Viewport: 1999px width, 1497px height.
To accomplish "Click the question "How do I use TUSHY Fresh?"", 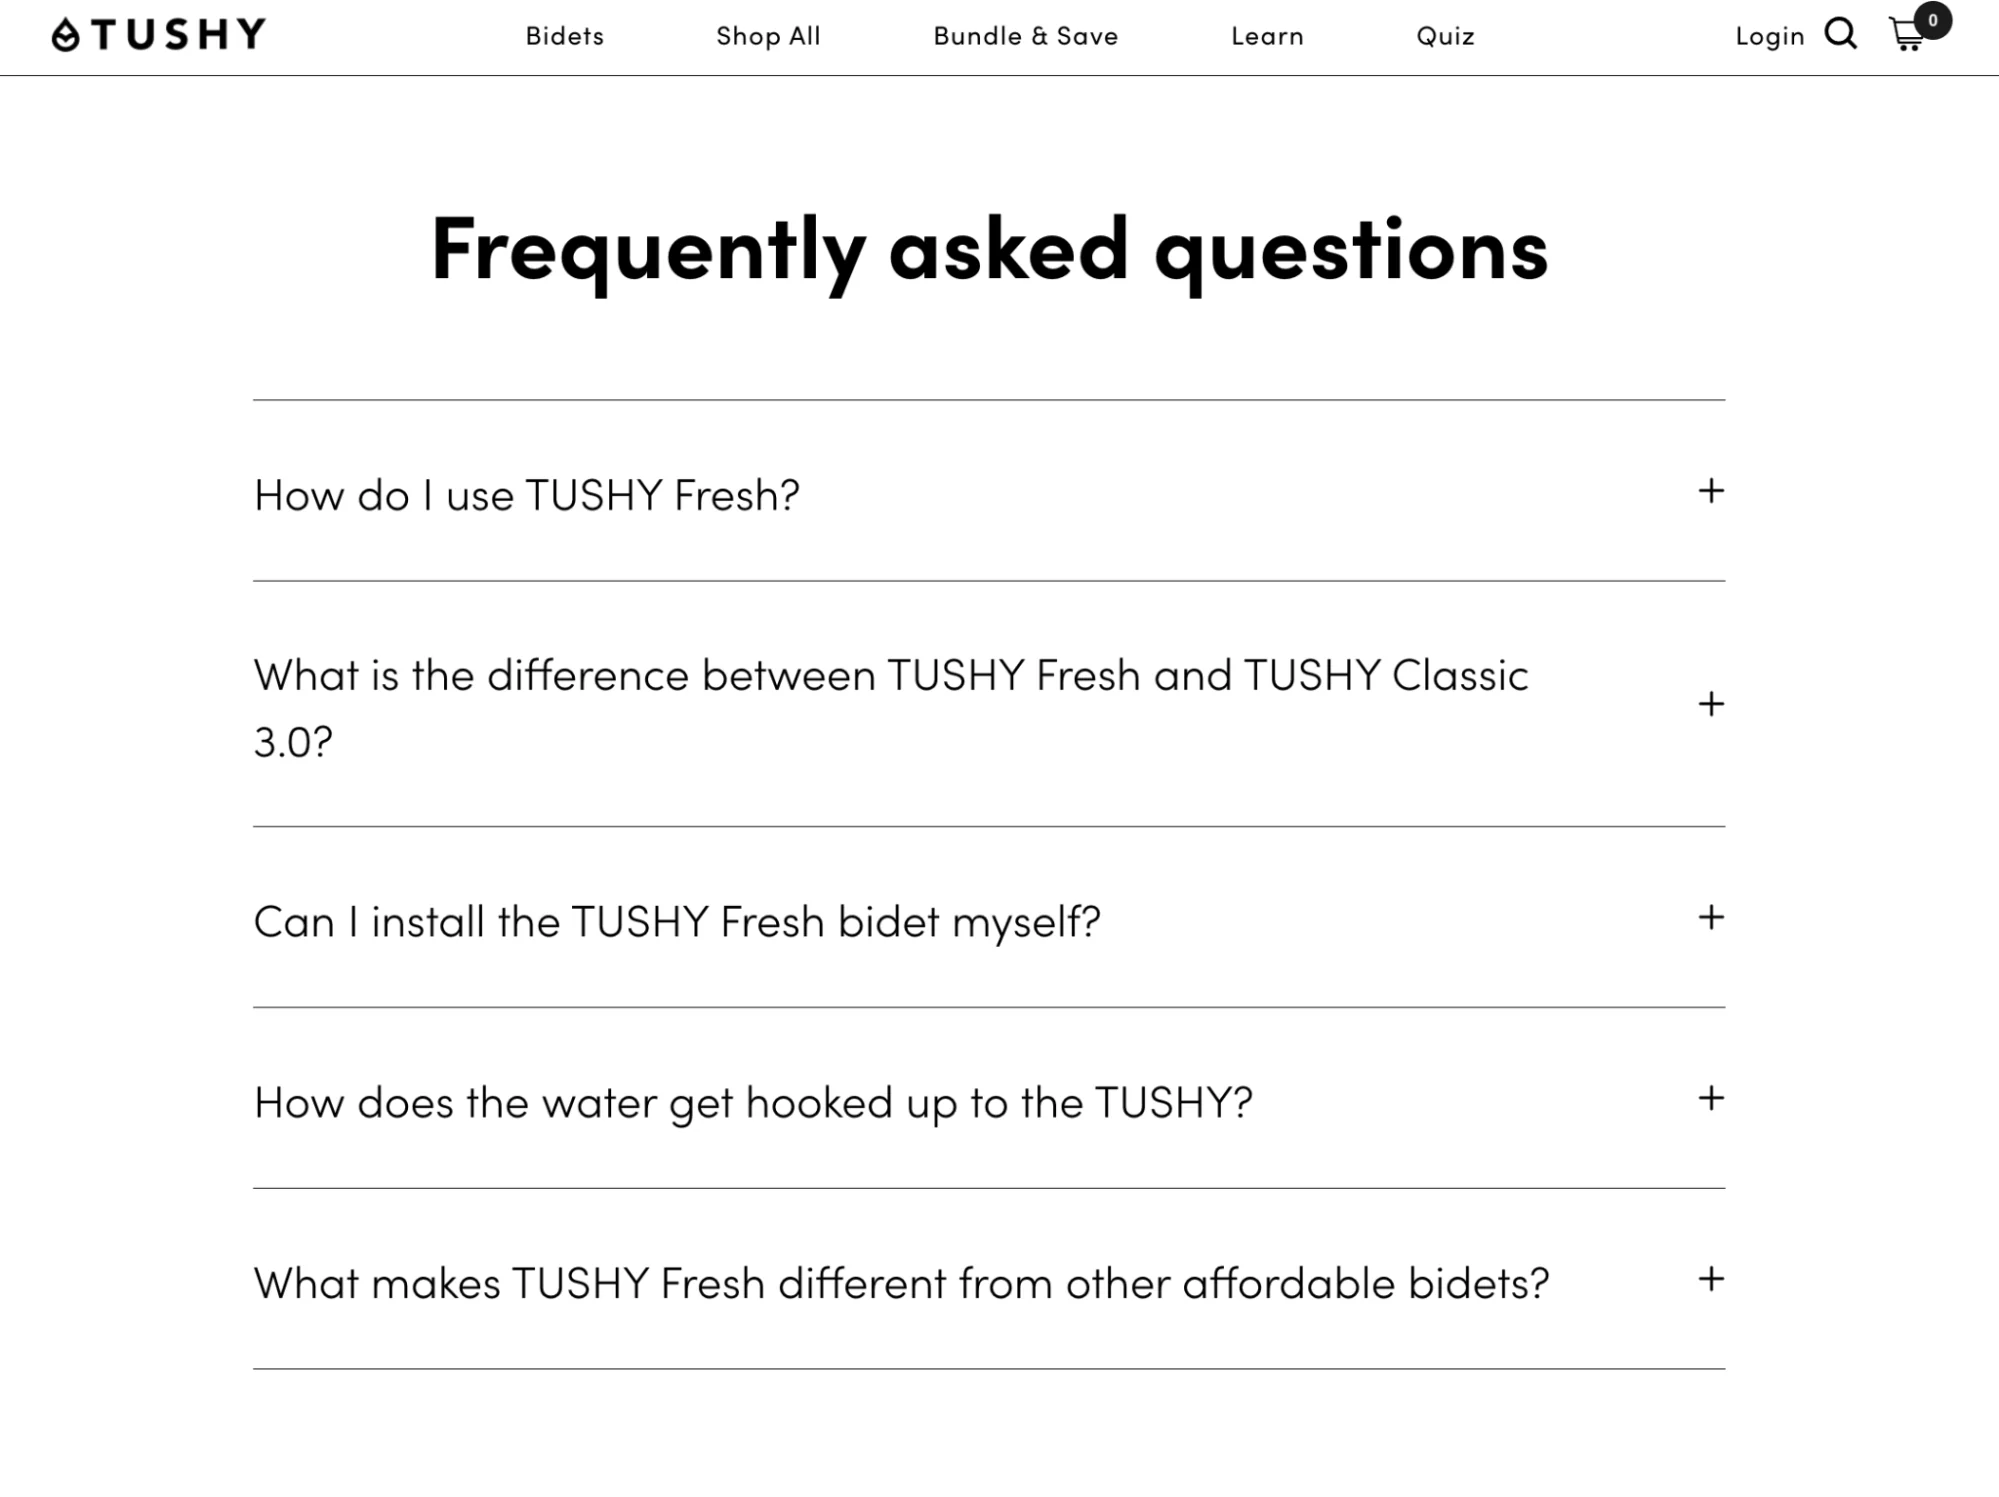I will tap(527, 493).
